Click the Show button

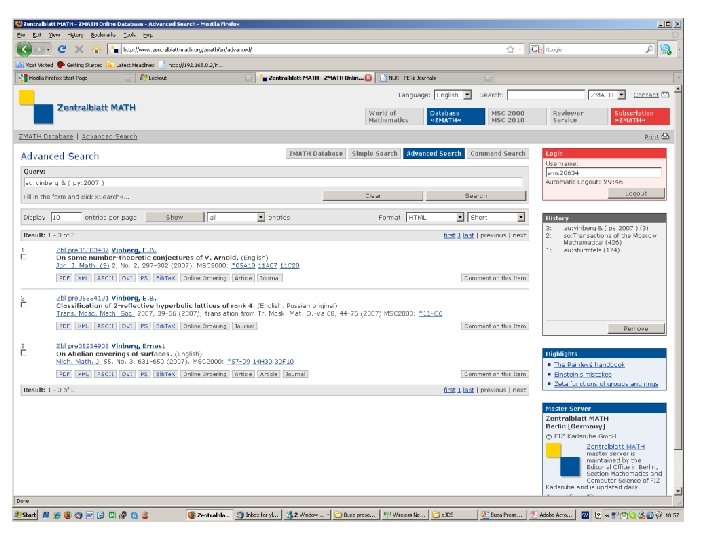pos(174,217)
